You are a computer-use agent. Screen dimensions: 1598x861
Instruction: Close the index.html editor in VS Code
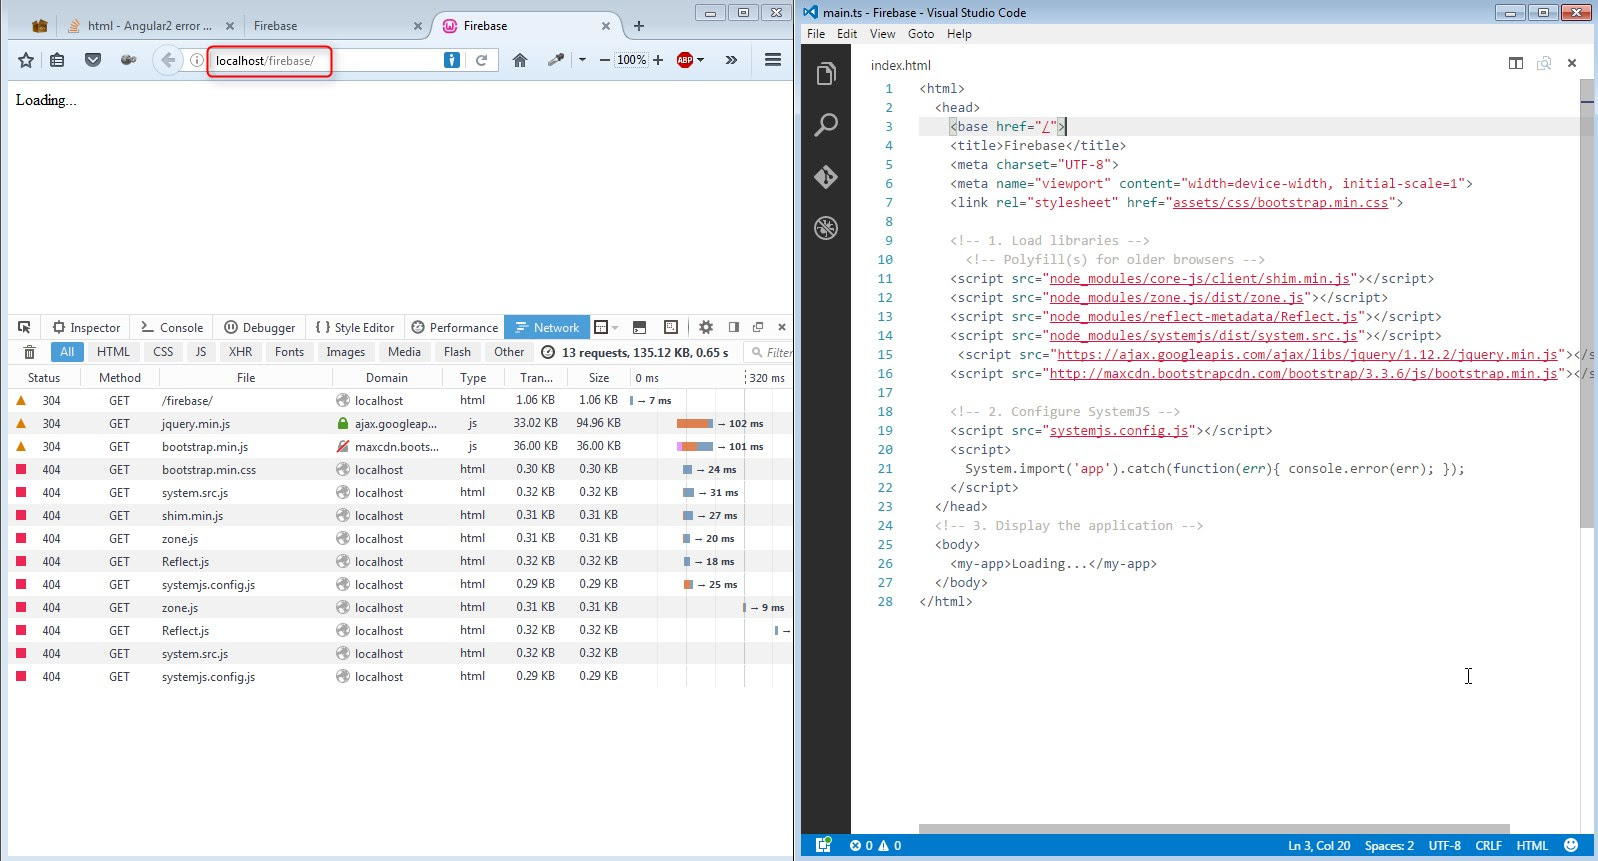coord(1572,63)
